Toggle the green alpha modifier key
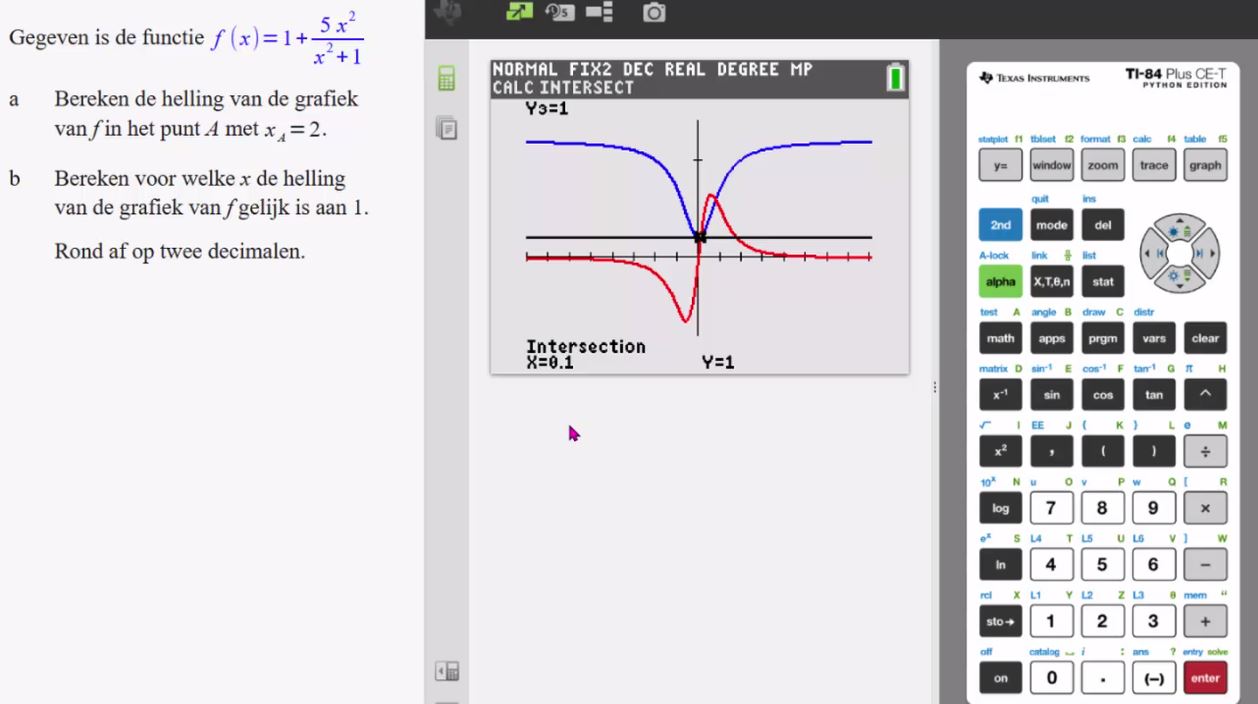Screen dimensions: 1258x704 [1000, 282]
